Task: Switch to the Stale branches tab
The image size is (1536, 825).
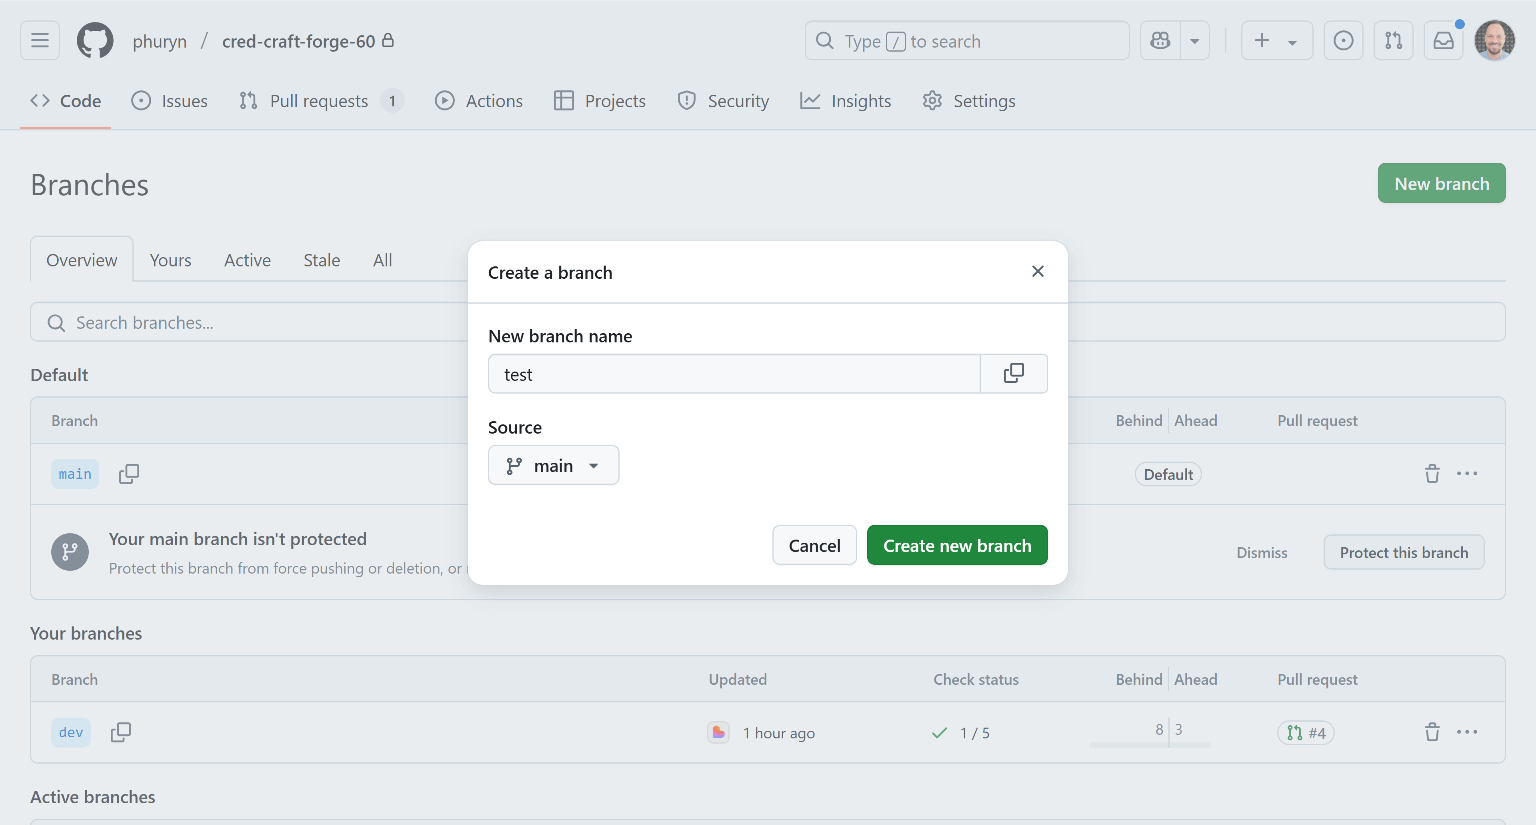Action: click(321, 260)
